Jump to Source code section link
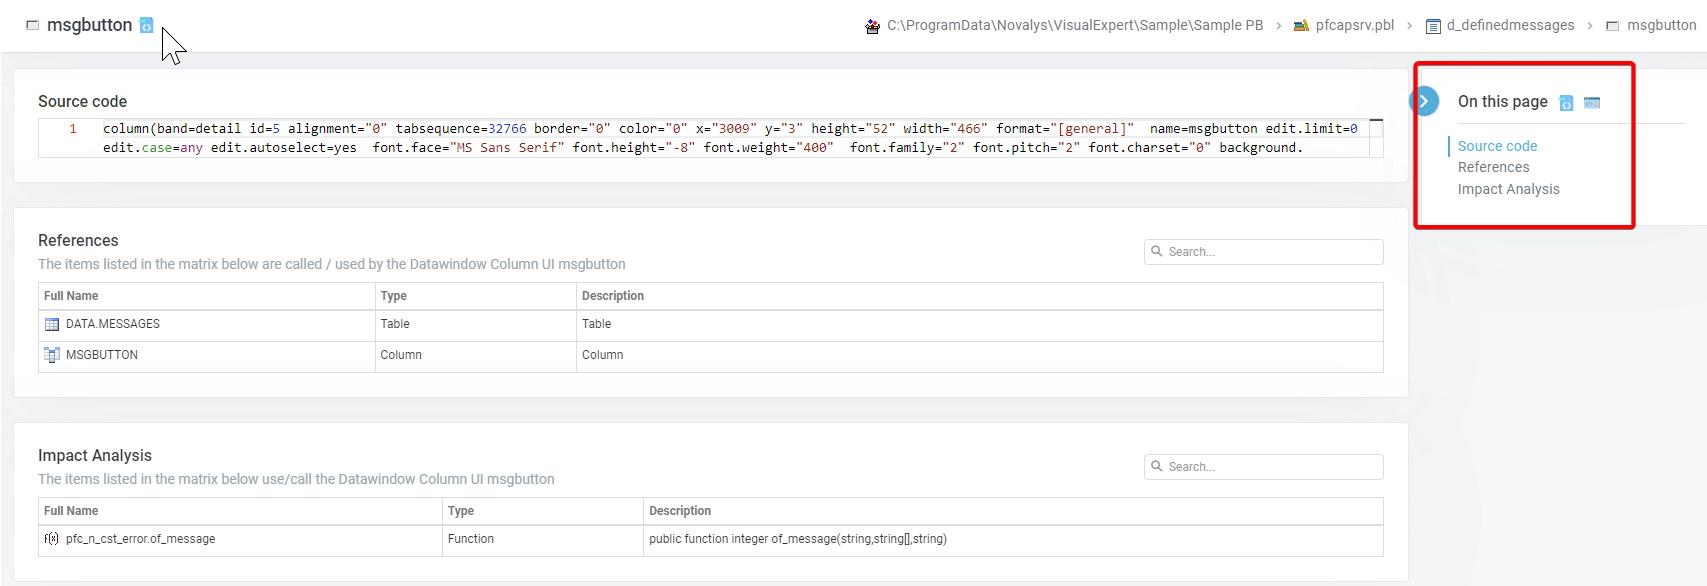The width and height of the screenshot is (1707, 586). pyautogui.click(x=1497, y=146)
